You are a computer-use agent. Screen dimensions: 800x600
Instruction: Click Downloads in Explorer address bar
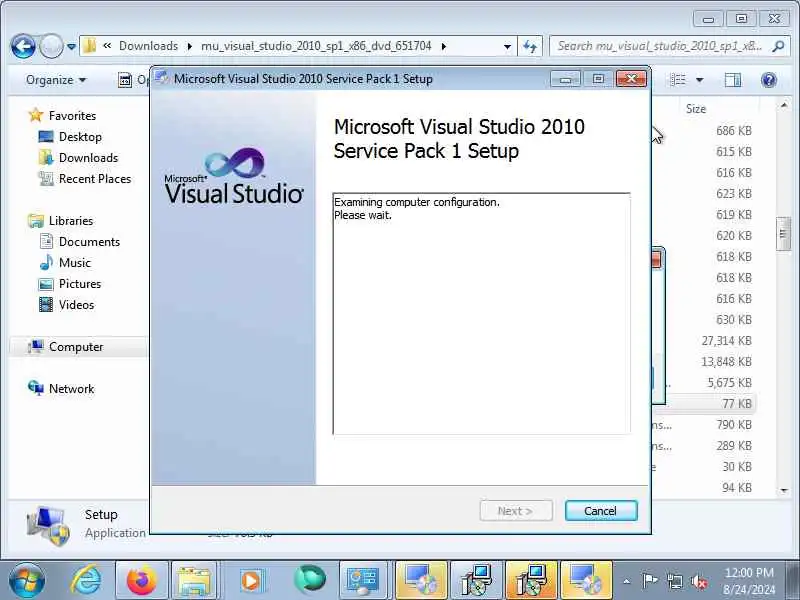pyautogui.click(x=148, y=46)
